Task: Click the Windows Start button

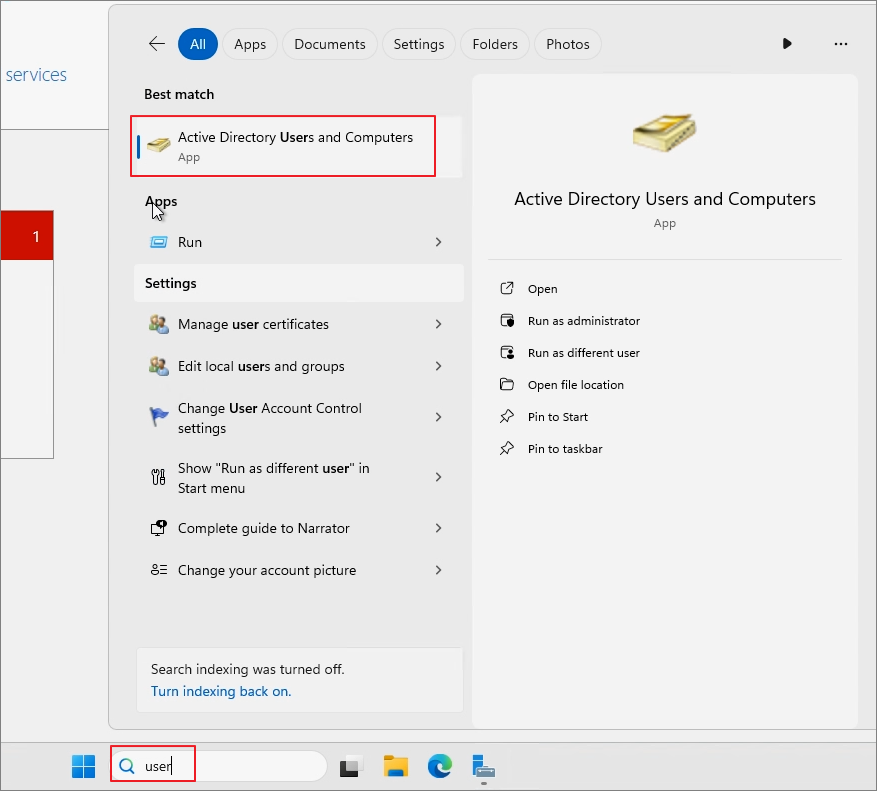Action: 83,766
